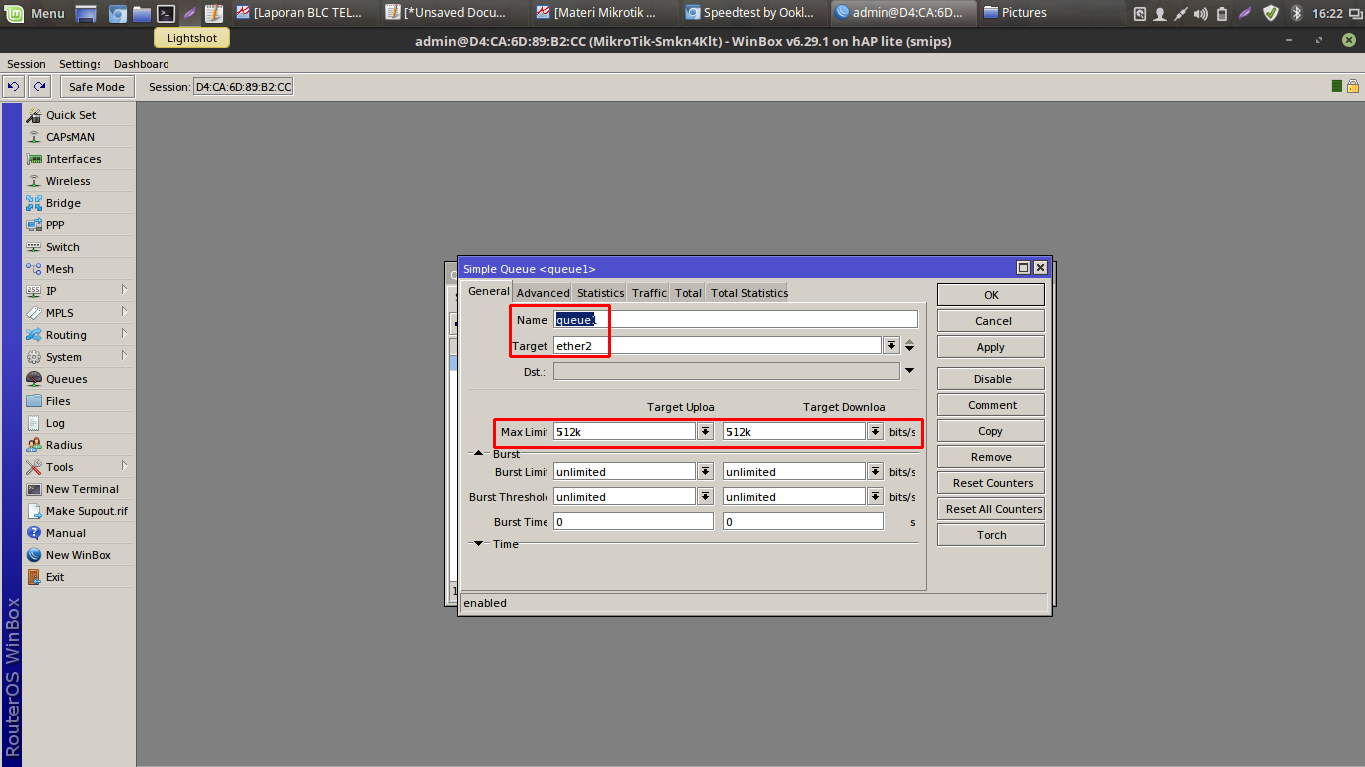Open the Wireless section
The image size is (1365, 767).
coord(79,181)
